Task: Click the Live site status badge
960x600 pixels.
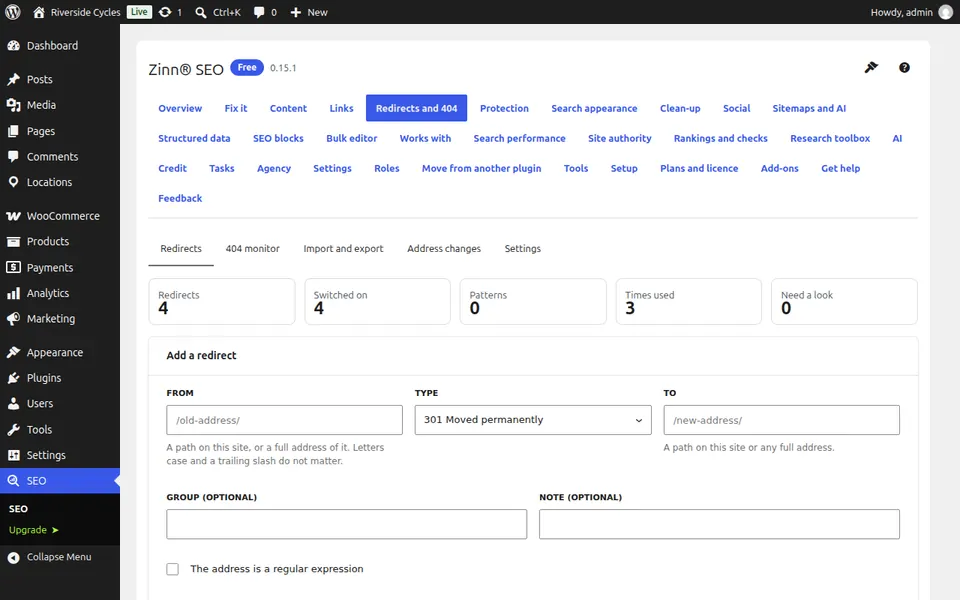Action: pos(139,12)
